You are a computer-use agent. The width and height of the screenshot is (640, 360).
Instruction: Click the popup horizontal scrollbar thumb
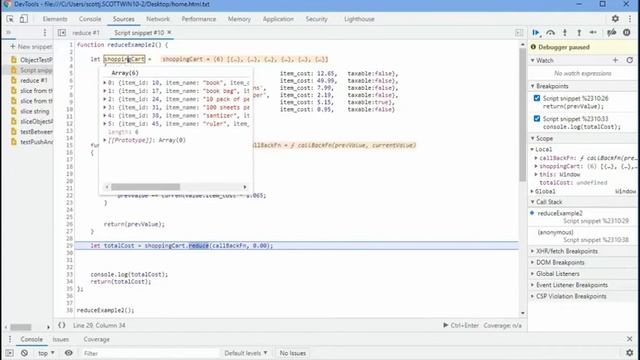[x=145, y=187]
